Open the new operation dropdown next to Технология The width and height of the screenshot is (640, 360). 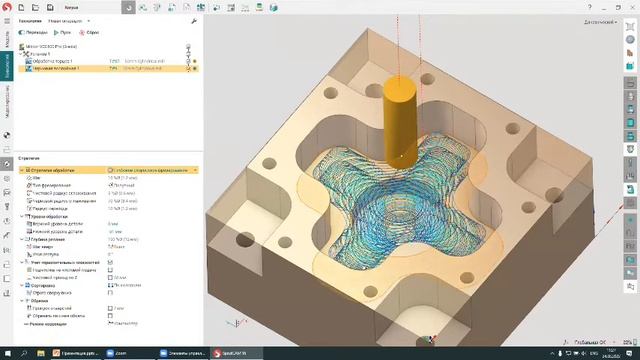tap(89, 21)
